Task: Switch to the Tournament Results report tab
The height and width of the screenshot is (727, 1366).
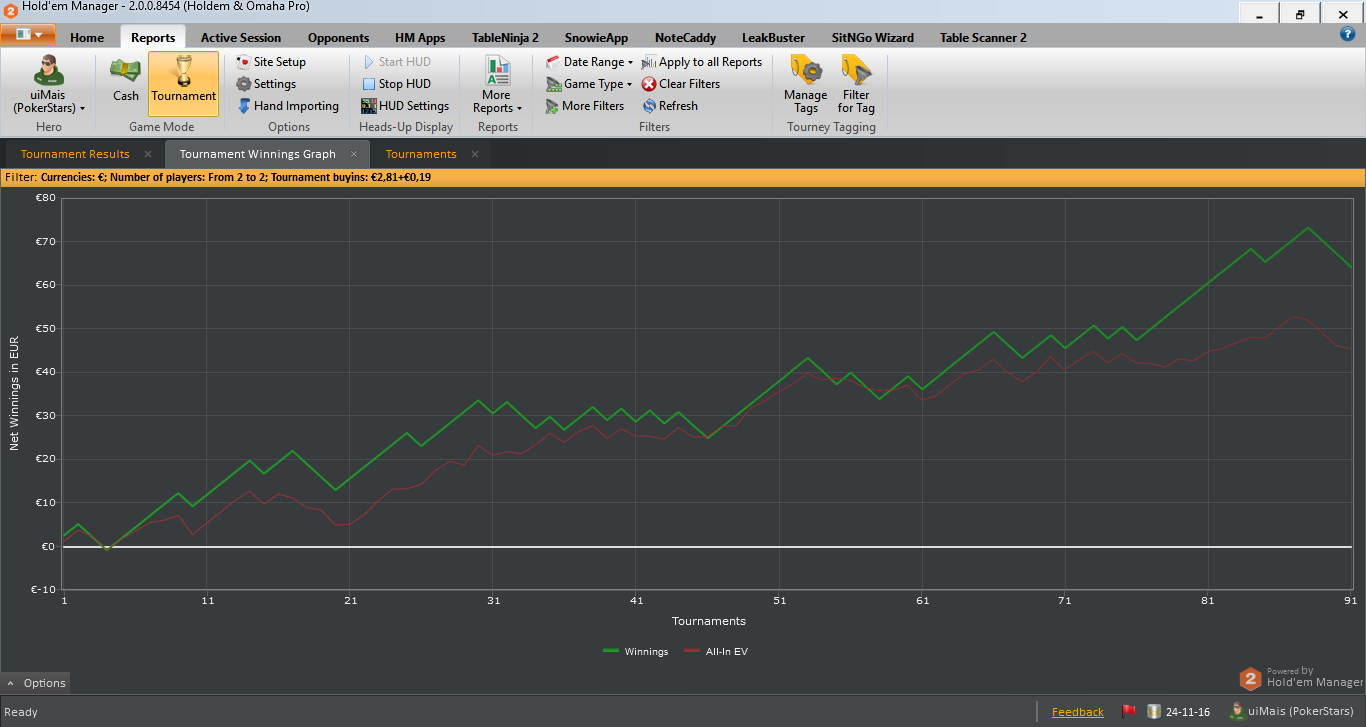Action: (75, 154)
